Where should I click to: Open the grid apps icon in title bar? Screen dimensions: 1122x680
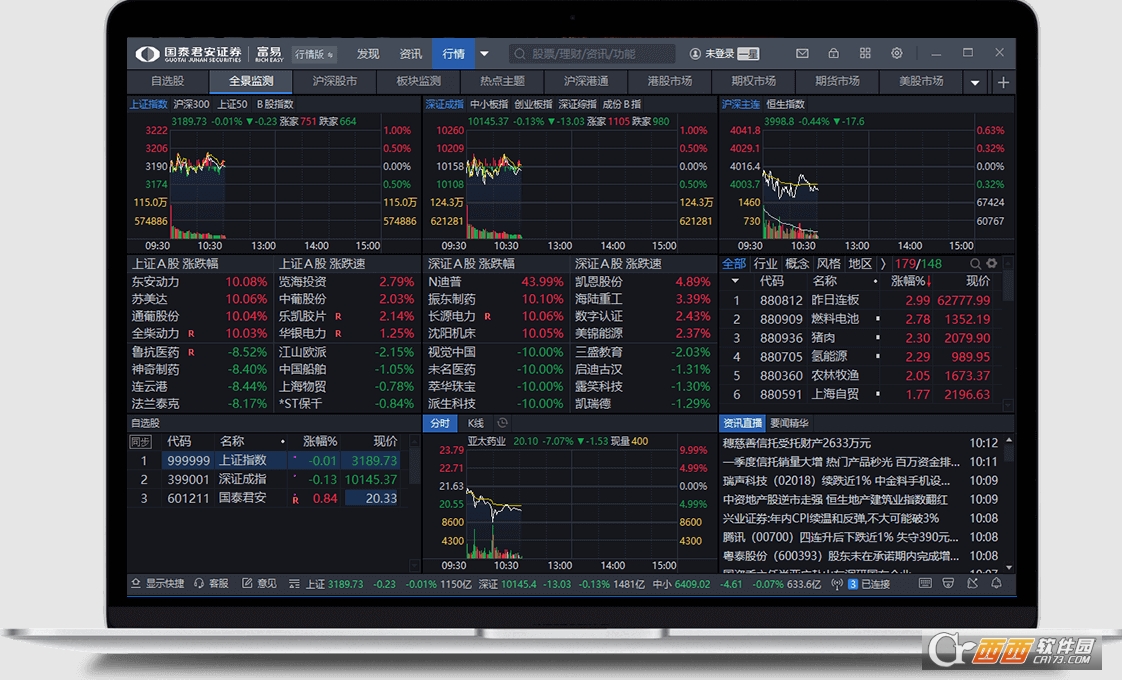click(x=865, y=54)
